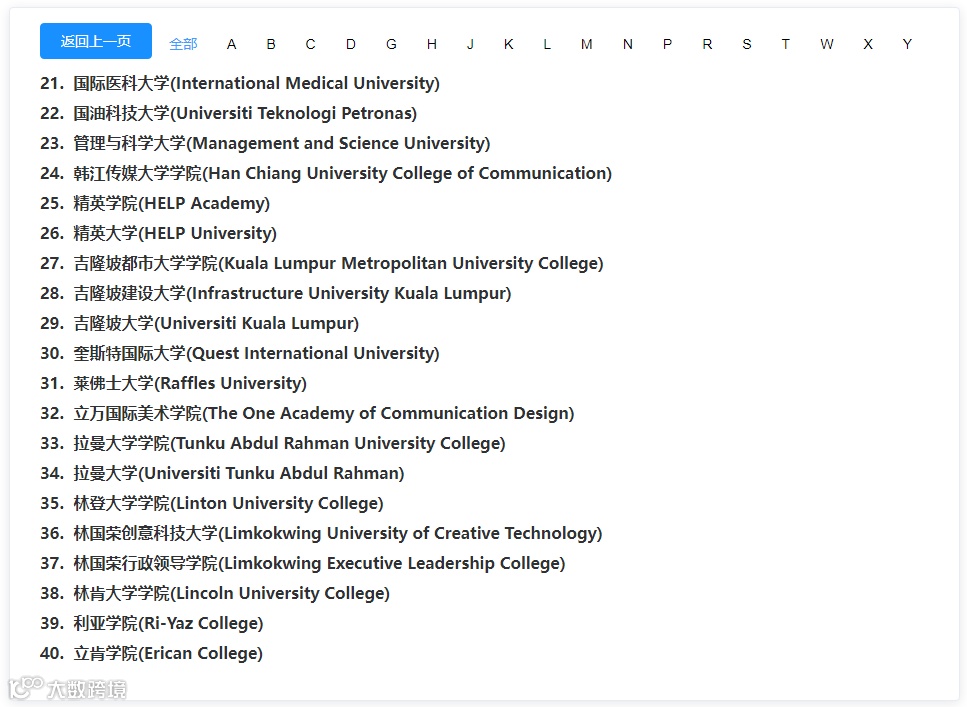Filter list by letter C

point(310,44)
